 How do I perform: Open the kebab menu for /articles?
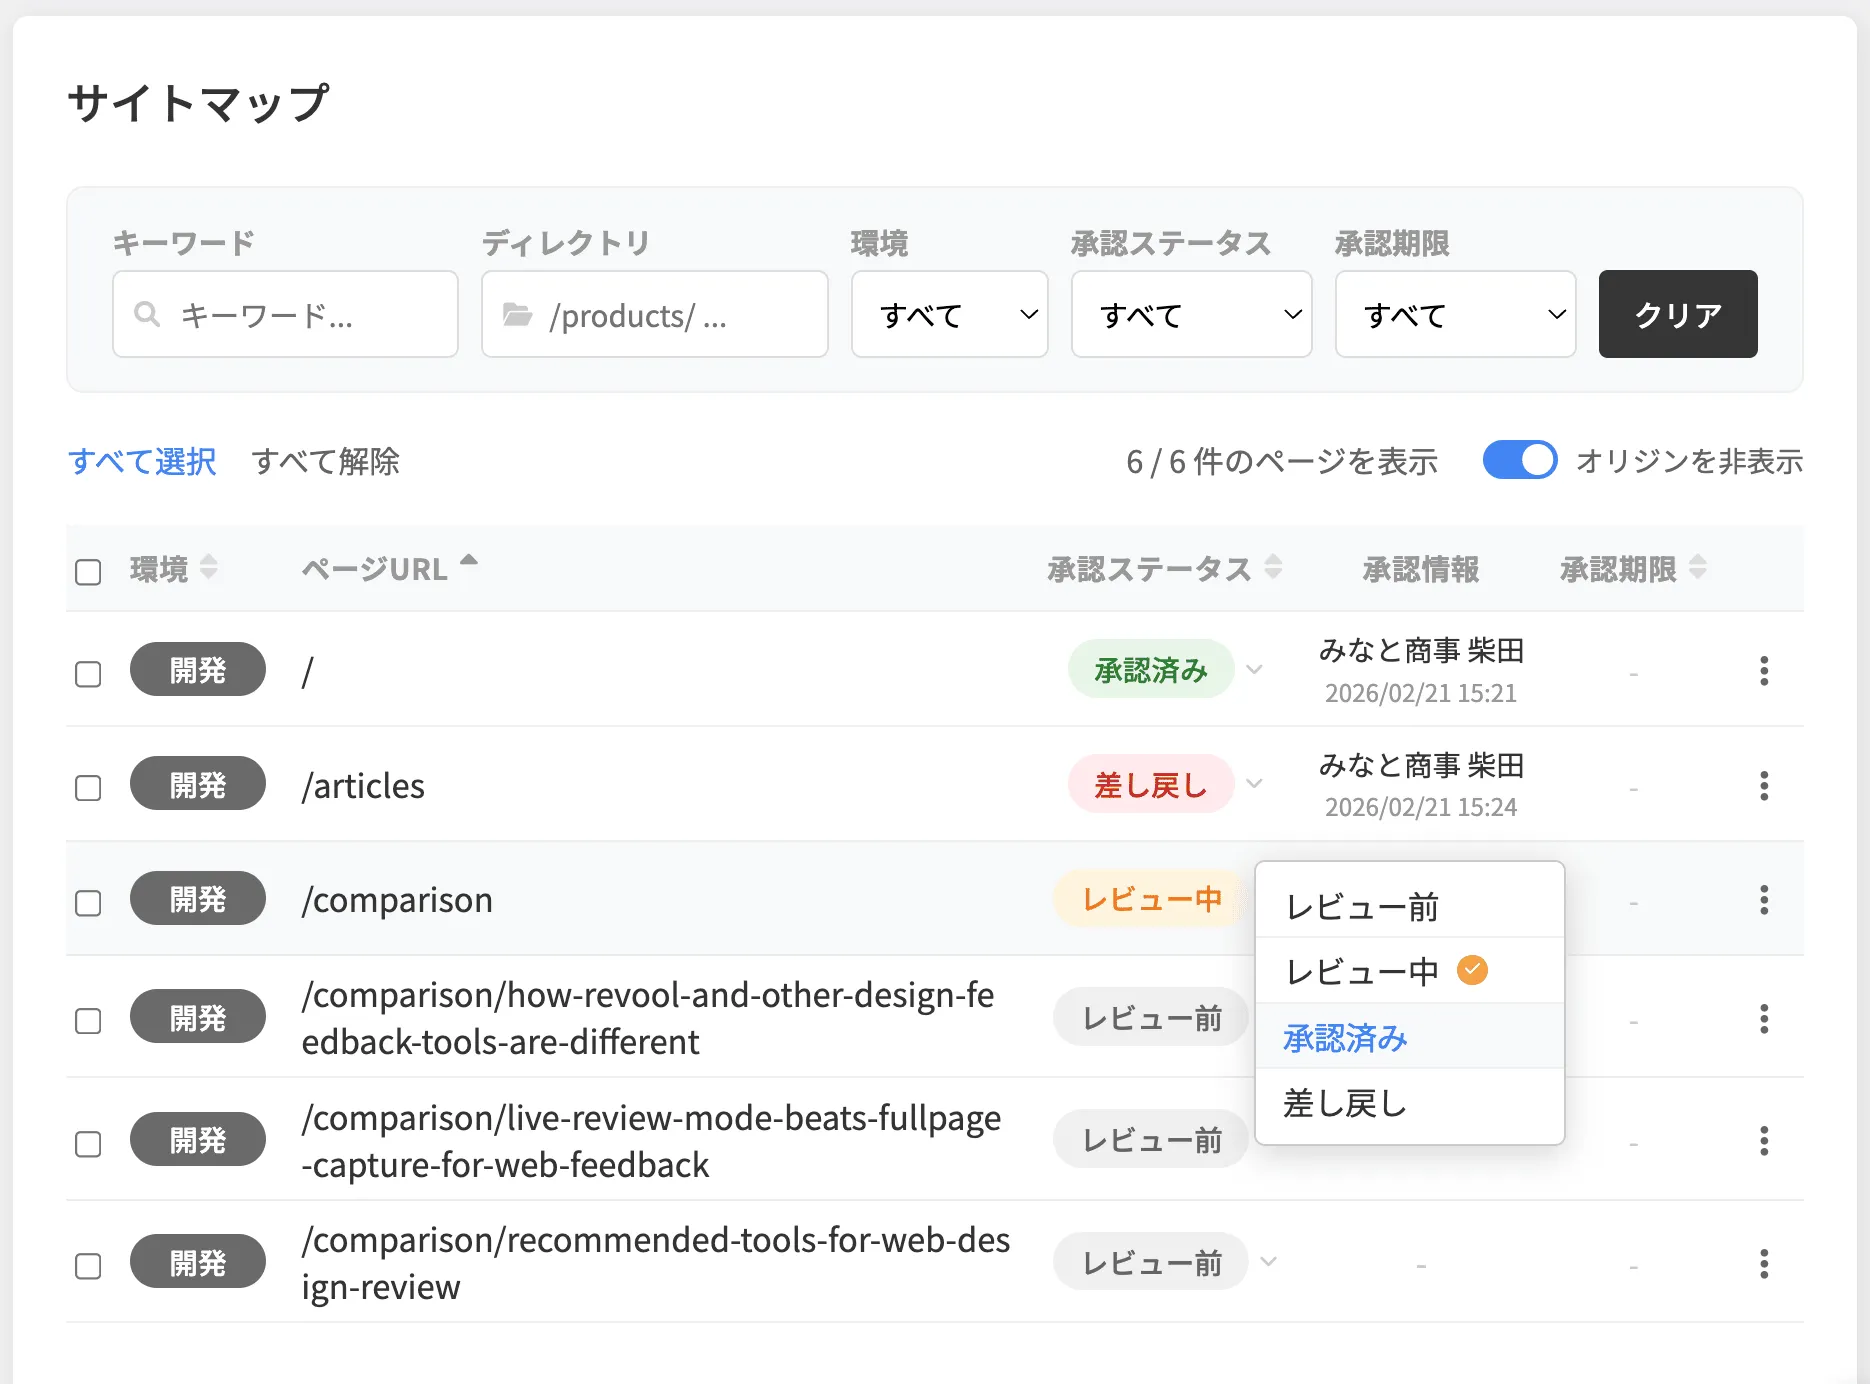point(1763,786)
